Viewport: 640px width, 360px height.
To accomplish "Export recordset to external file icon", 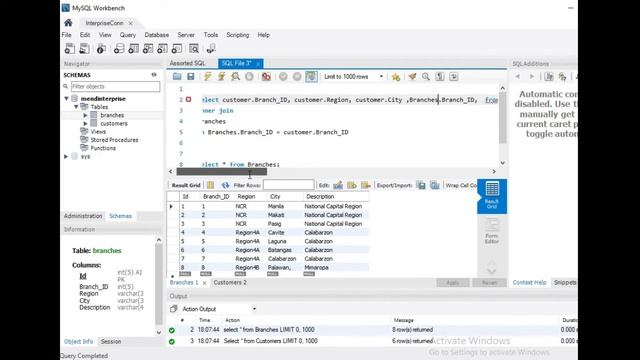I will click(421, 185).
